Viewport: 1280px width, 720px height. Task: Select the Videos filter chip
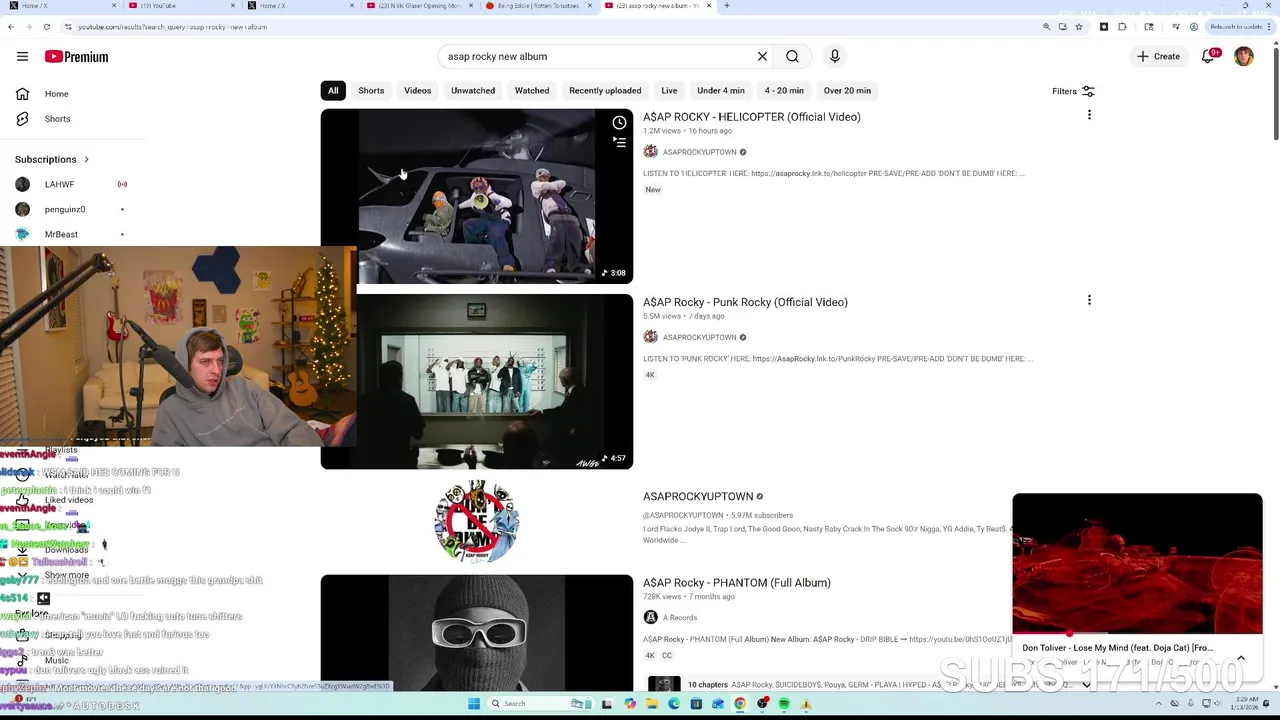pyautogui.click(x=418, y=91)
